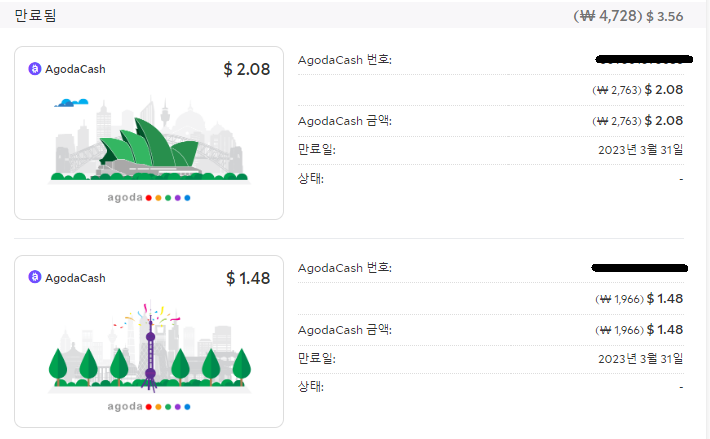Click the AgodaCash logo icon on $2.08 card
This screenshot has width=710, height=439.
(x=35, y=69)
